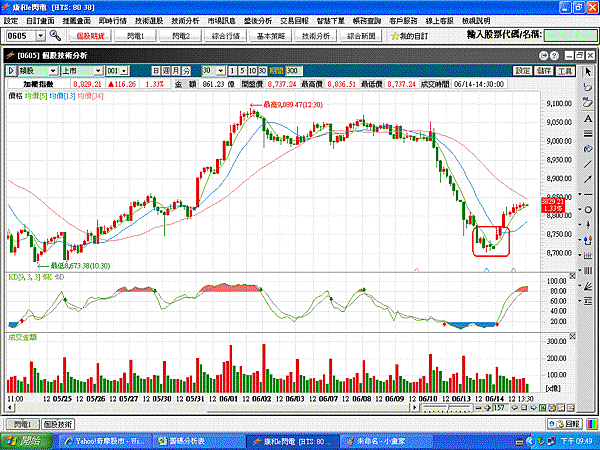Open the line thickness tool
Viewport: 600px width, 450px height.
tap(588, 134)
